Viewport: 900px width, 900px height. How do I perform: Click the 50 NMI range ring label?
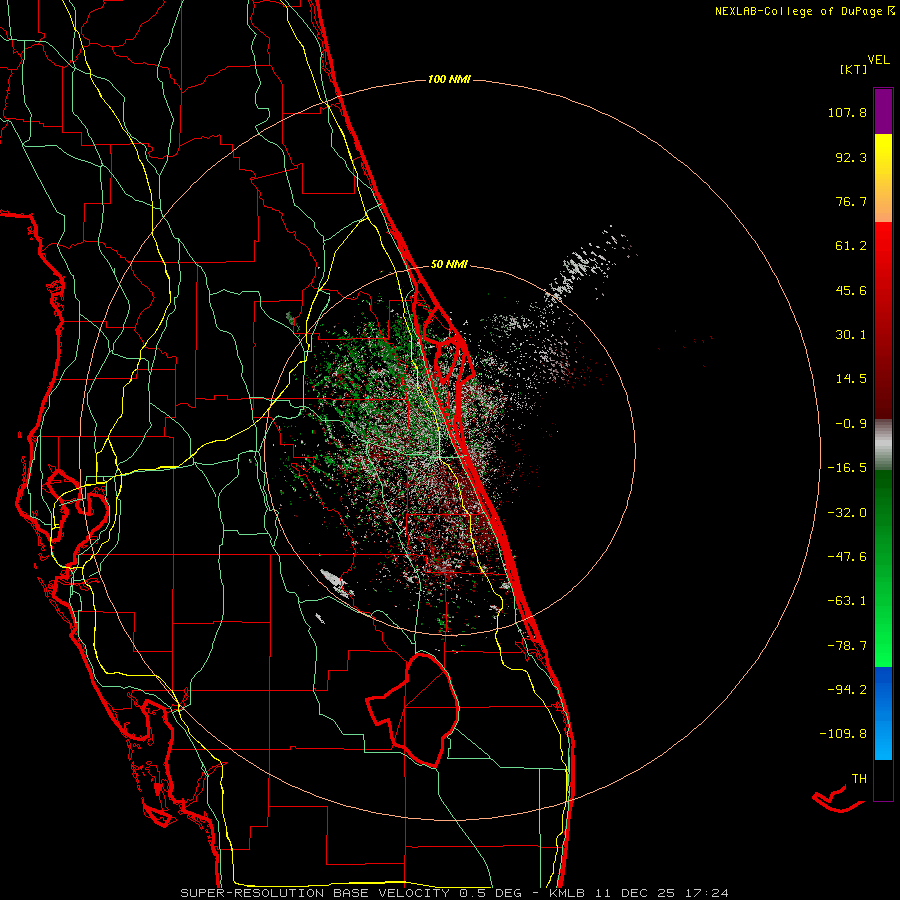[x=449, y=264]
